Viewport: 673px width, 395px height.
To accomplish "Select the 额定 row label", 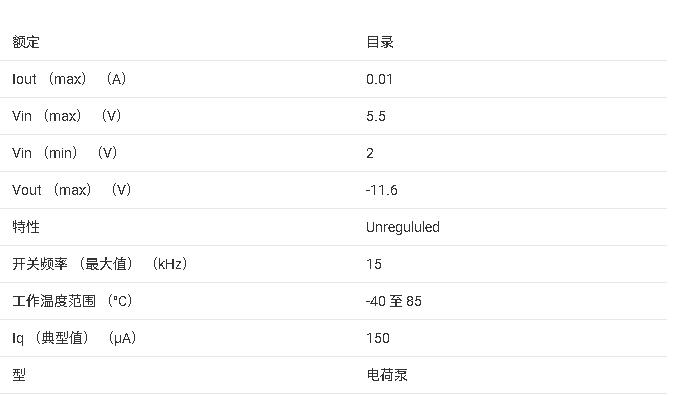I will (x=26, y=42).
